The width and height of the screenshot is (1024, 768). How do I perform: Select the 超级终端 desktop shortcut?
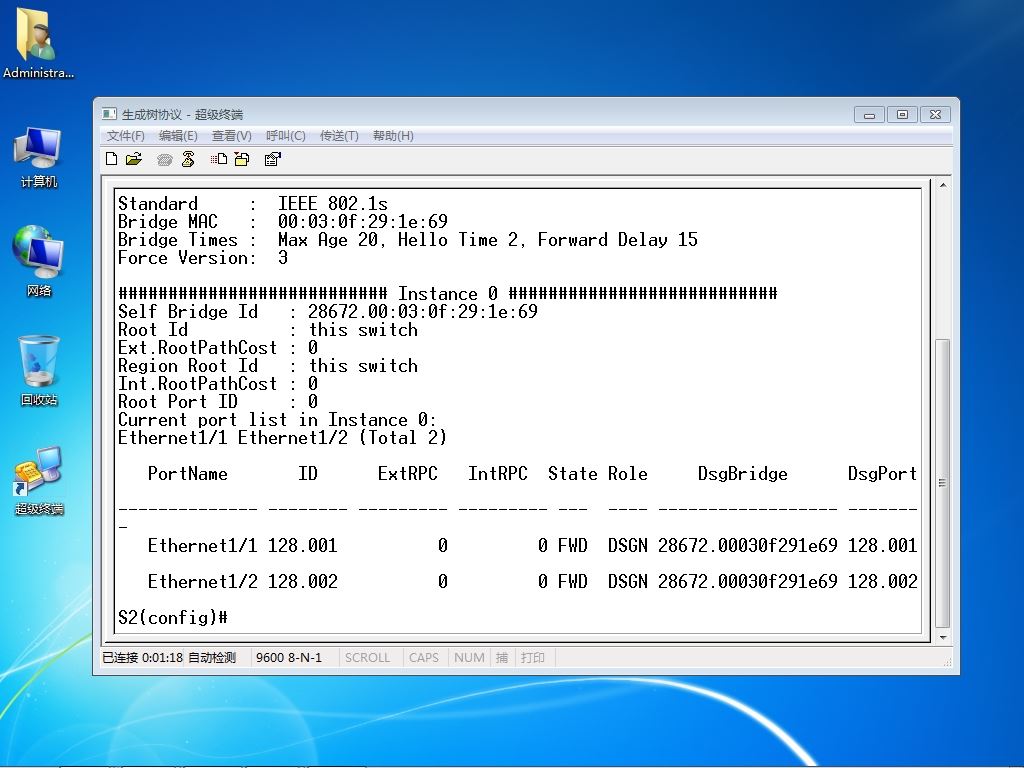tap(39, 480)
